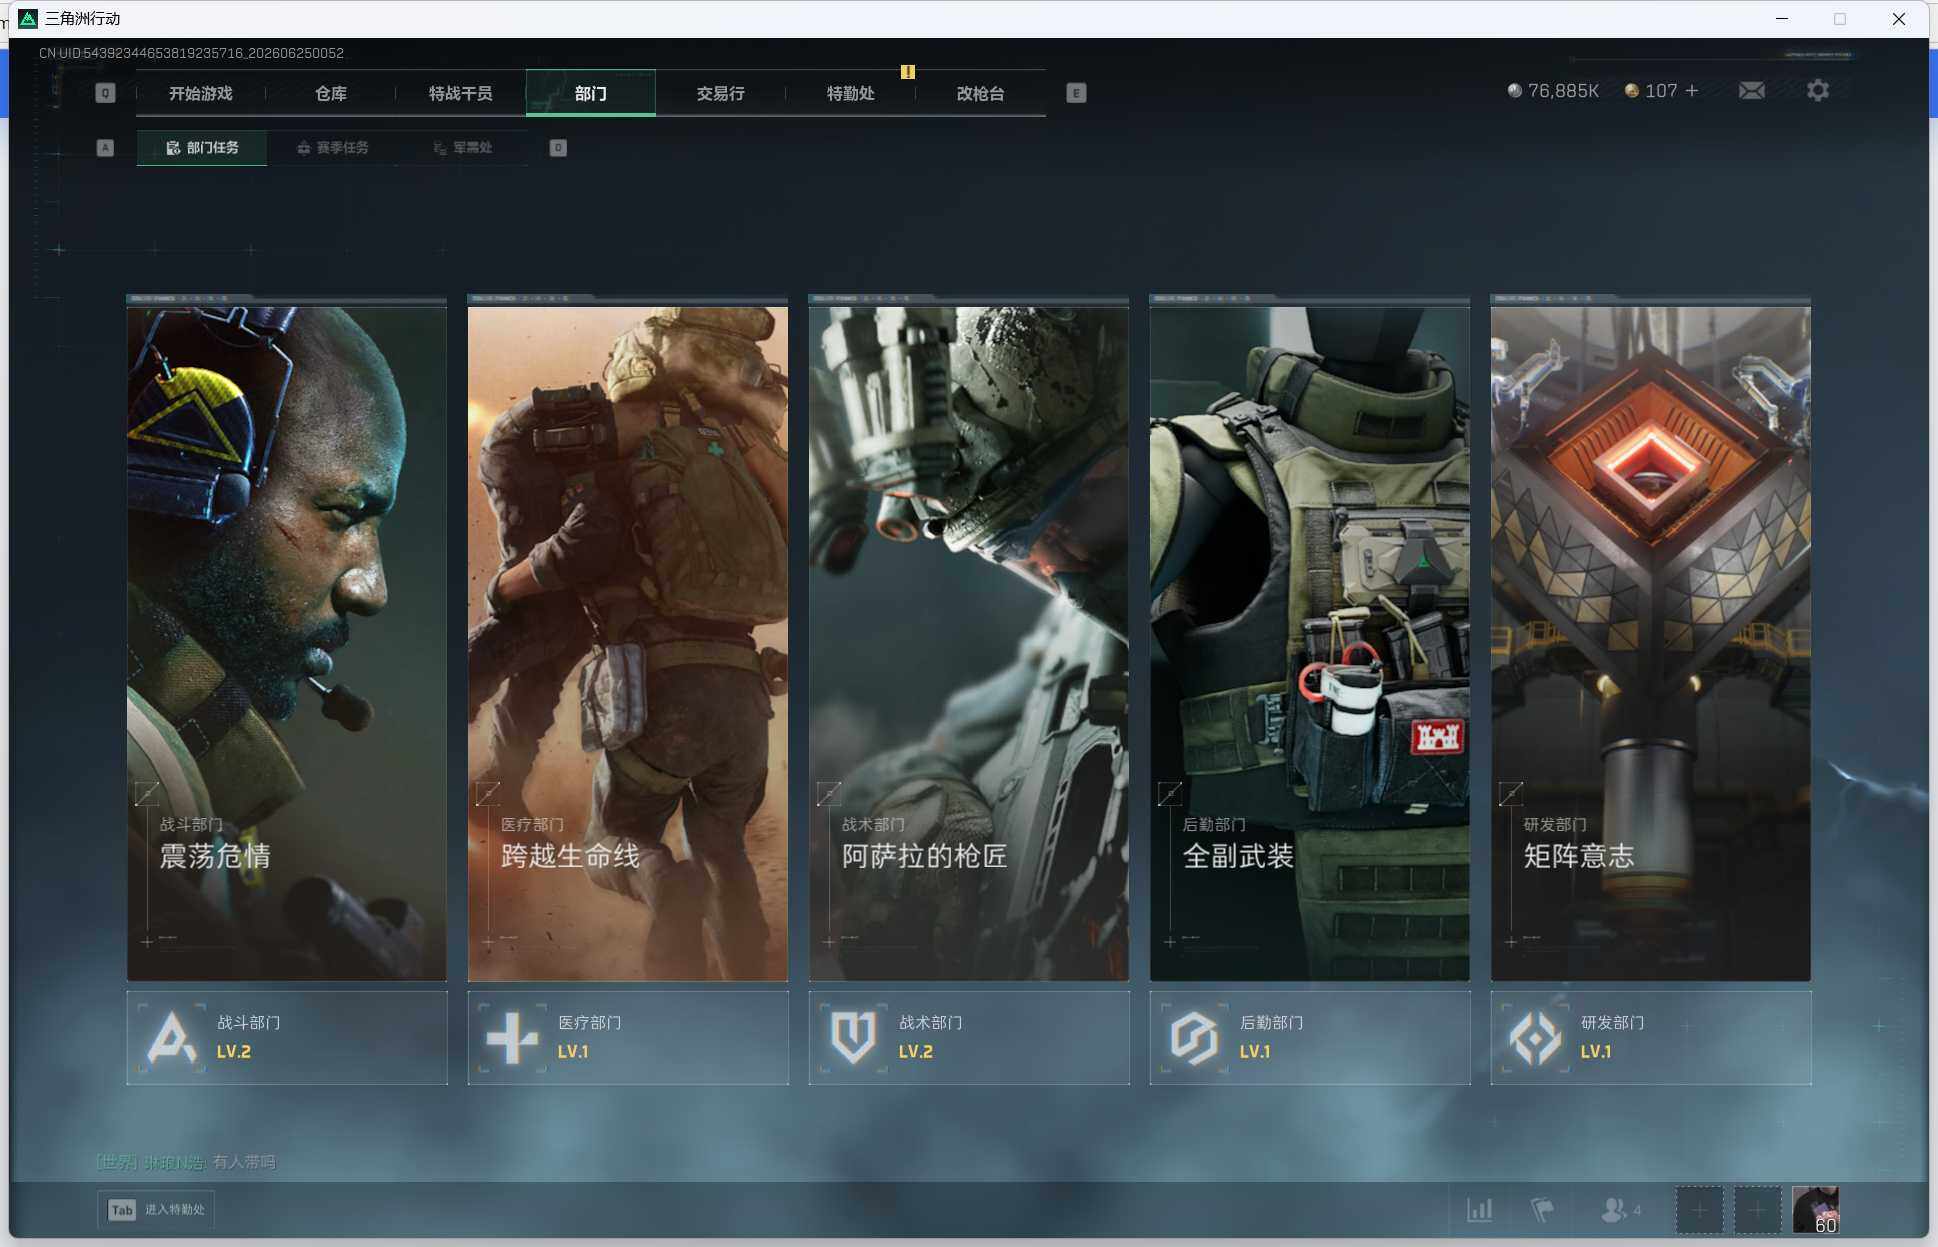Click the small corner icon on 矩阵意志 card

click(1511, 794)
